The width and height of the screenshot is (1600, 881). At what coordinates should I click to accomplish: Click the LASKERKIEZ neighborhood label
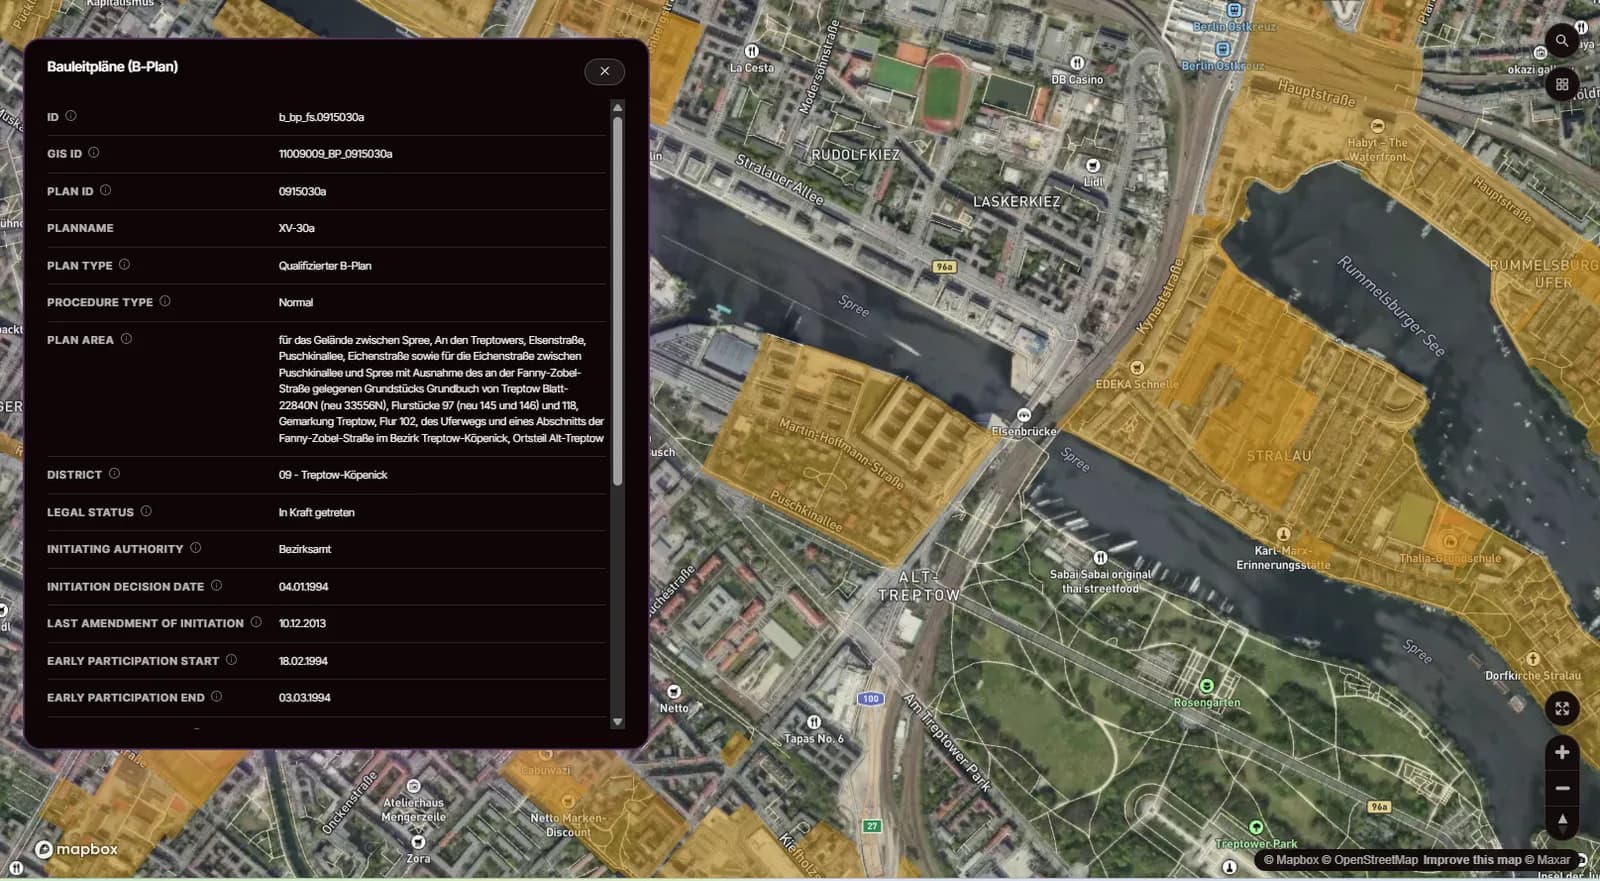click(x=1017, y=201)
